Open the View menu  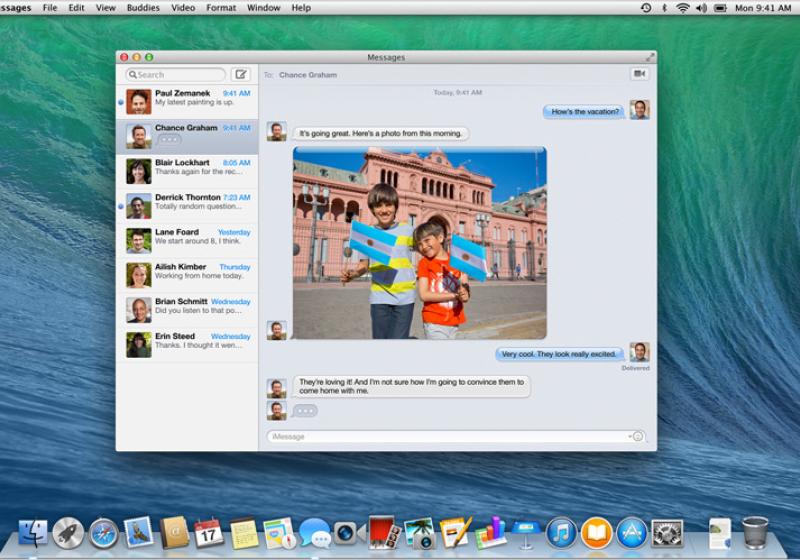(x=106, y=8)
